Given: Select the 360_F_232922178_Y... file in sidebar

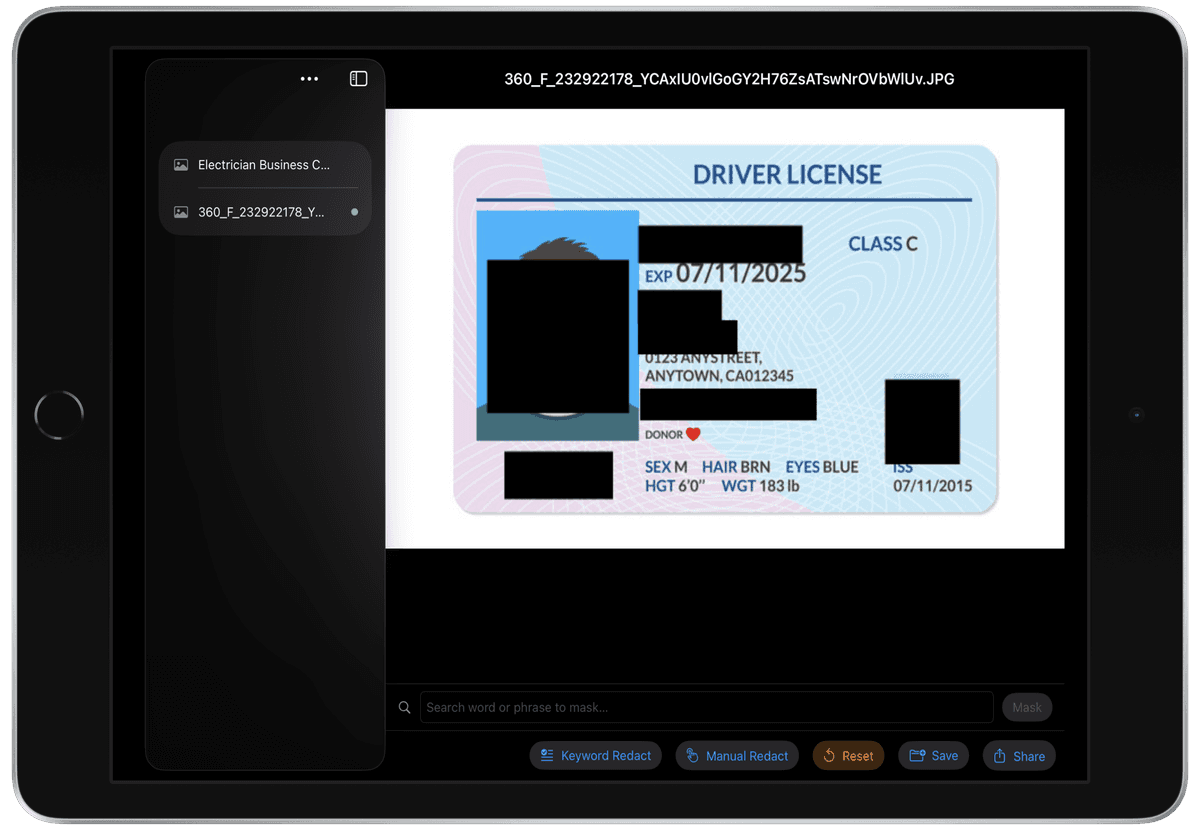Looking at the screenshot, I should [x=261, y=212].
